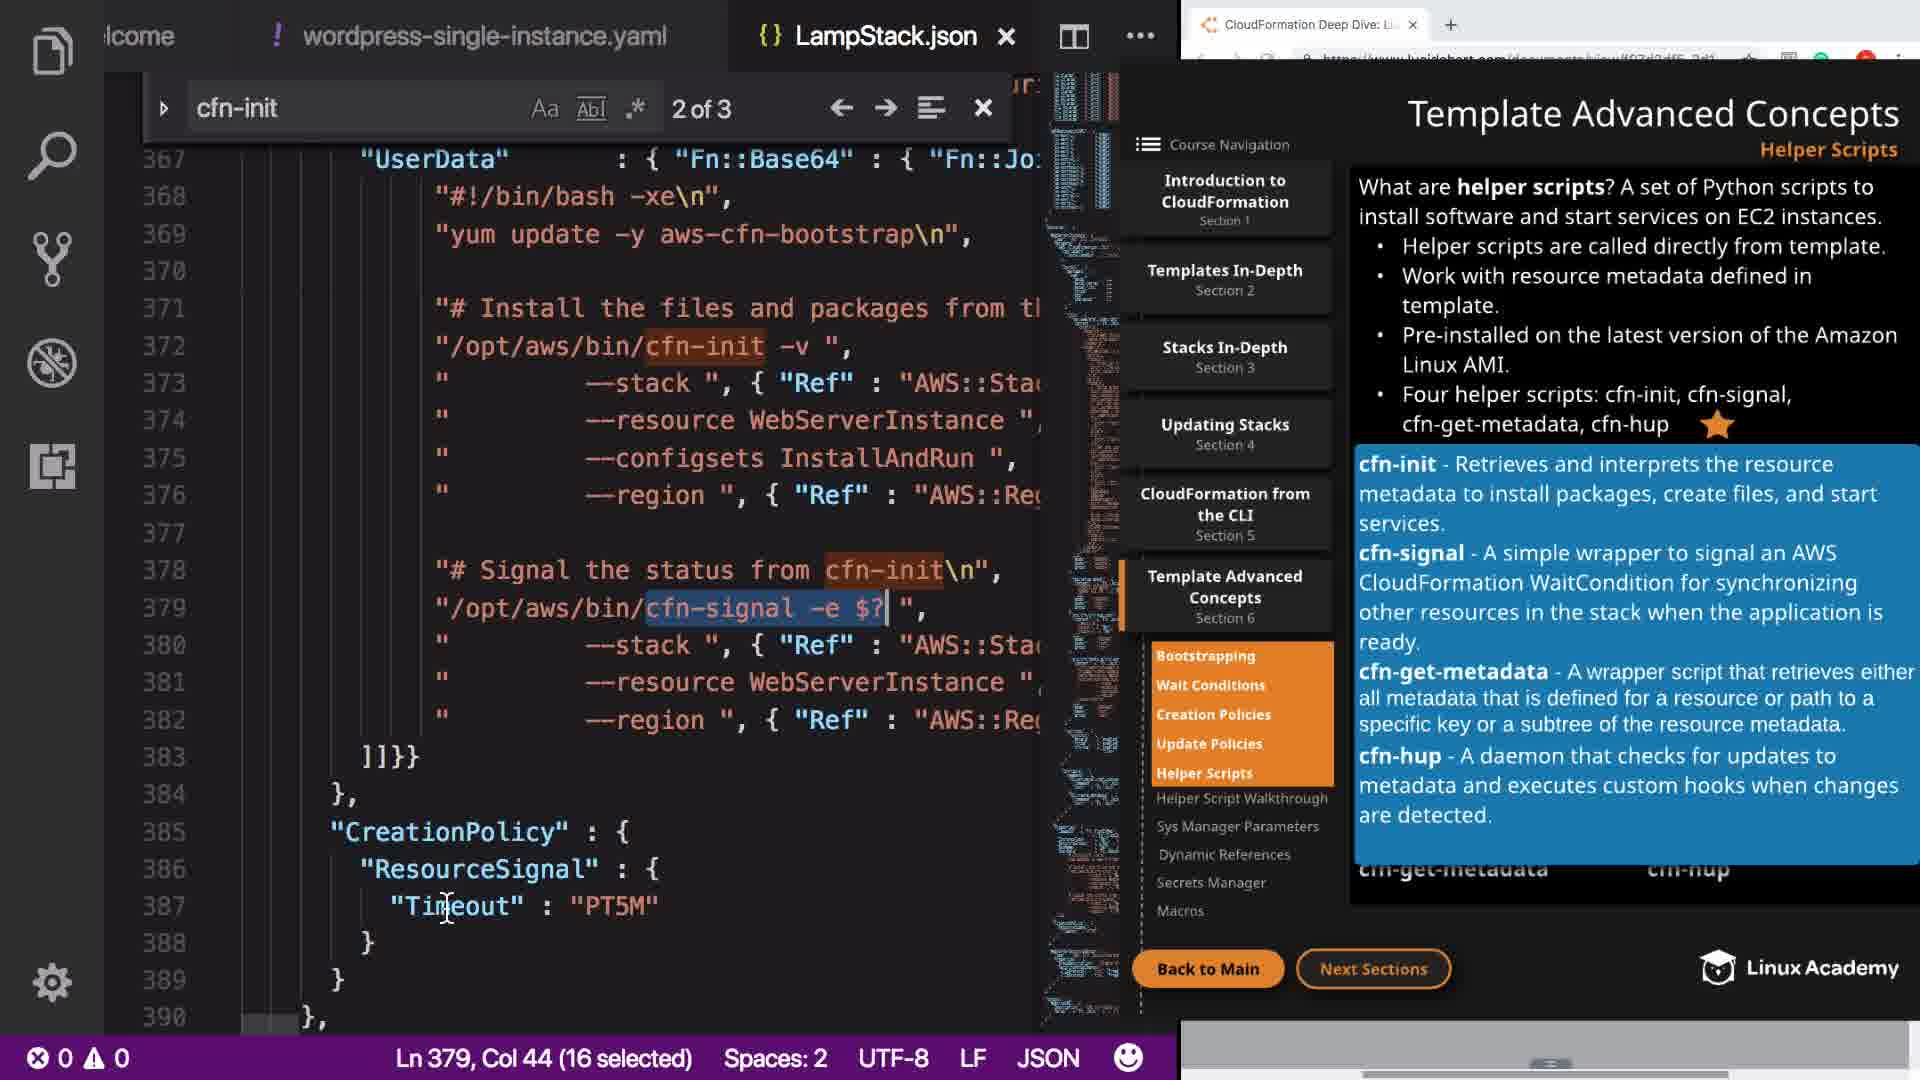Go to next find match arrow
This screenshot has height=1080, width=1920.
(885, 108)
